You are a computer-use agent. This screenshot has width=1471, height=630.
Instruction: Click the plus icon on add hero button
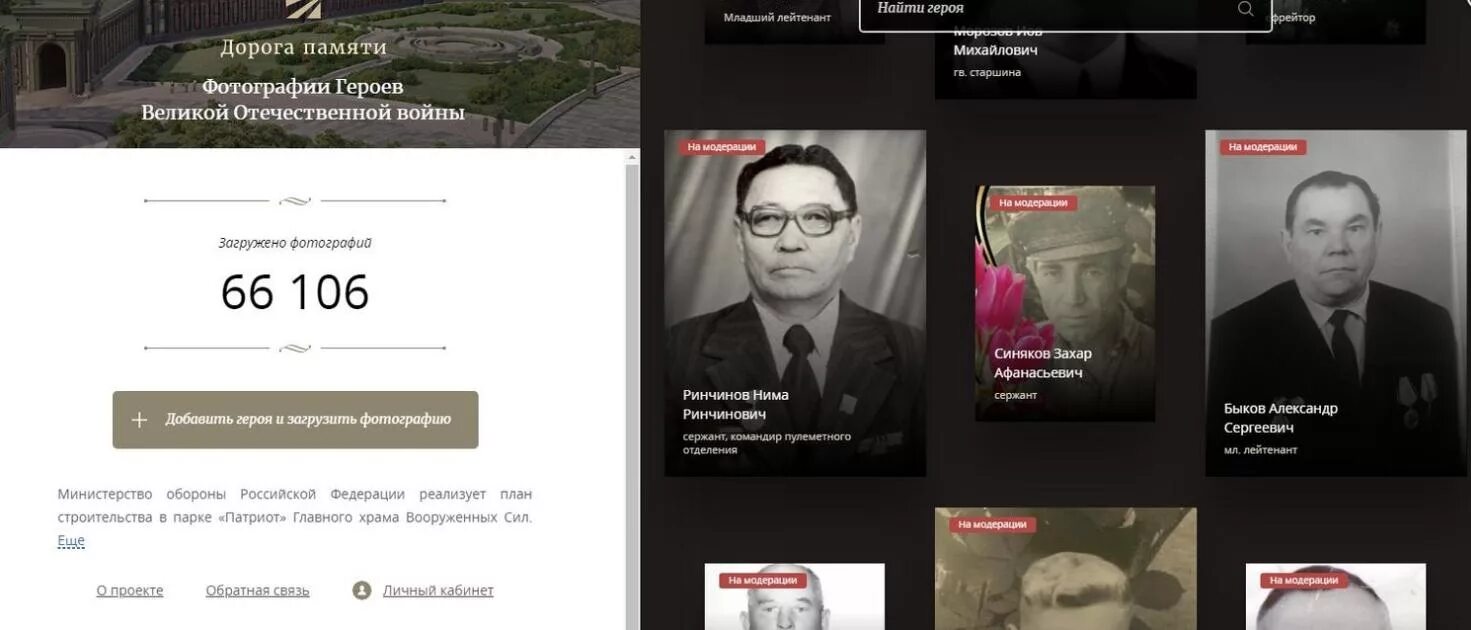pos(140,420)
